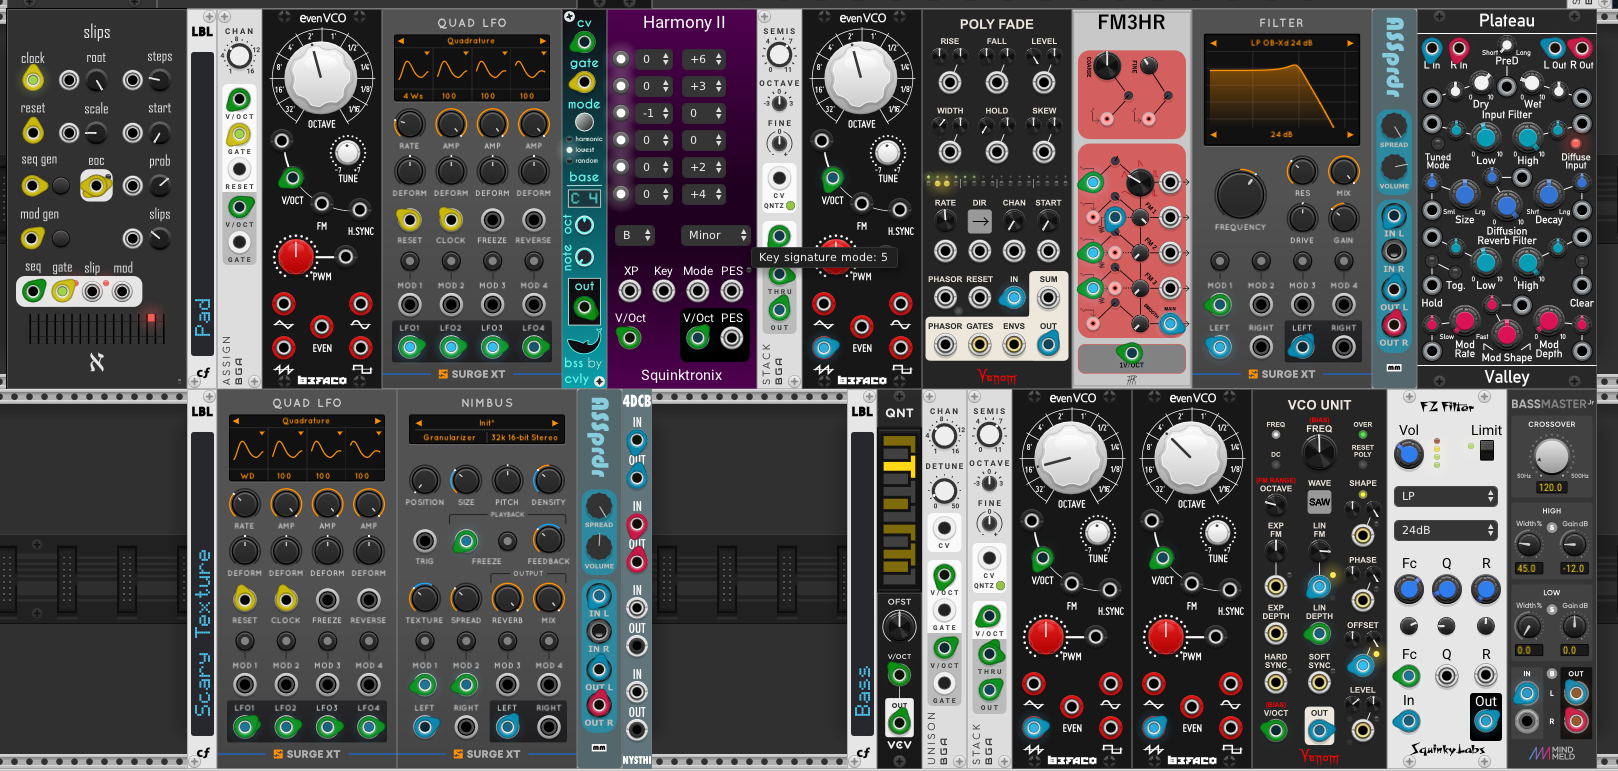Click the right arrow next to Nimbus Init preset
The width and height of the screenshot is (1618, 771).
pyautogui.click(x=553, y=423)
